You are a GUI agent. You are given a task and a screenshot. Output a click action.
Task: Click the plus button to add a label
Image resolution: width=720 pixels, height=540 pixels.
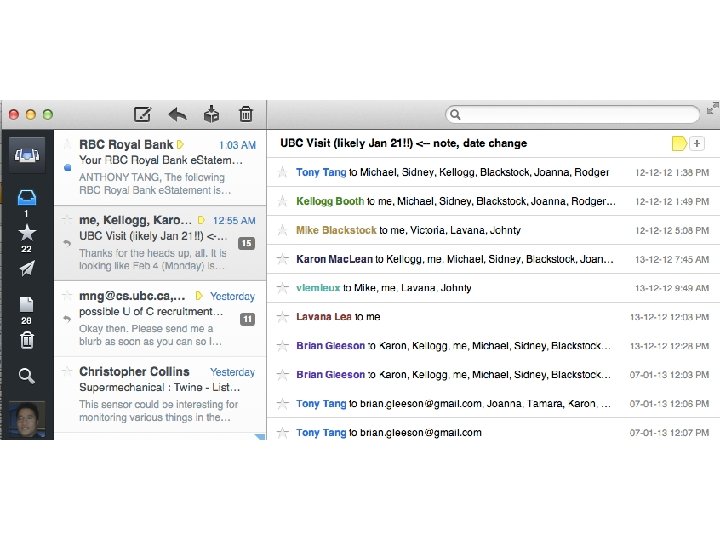click(697, 143)
